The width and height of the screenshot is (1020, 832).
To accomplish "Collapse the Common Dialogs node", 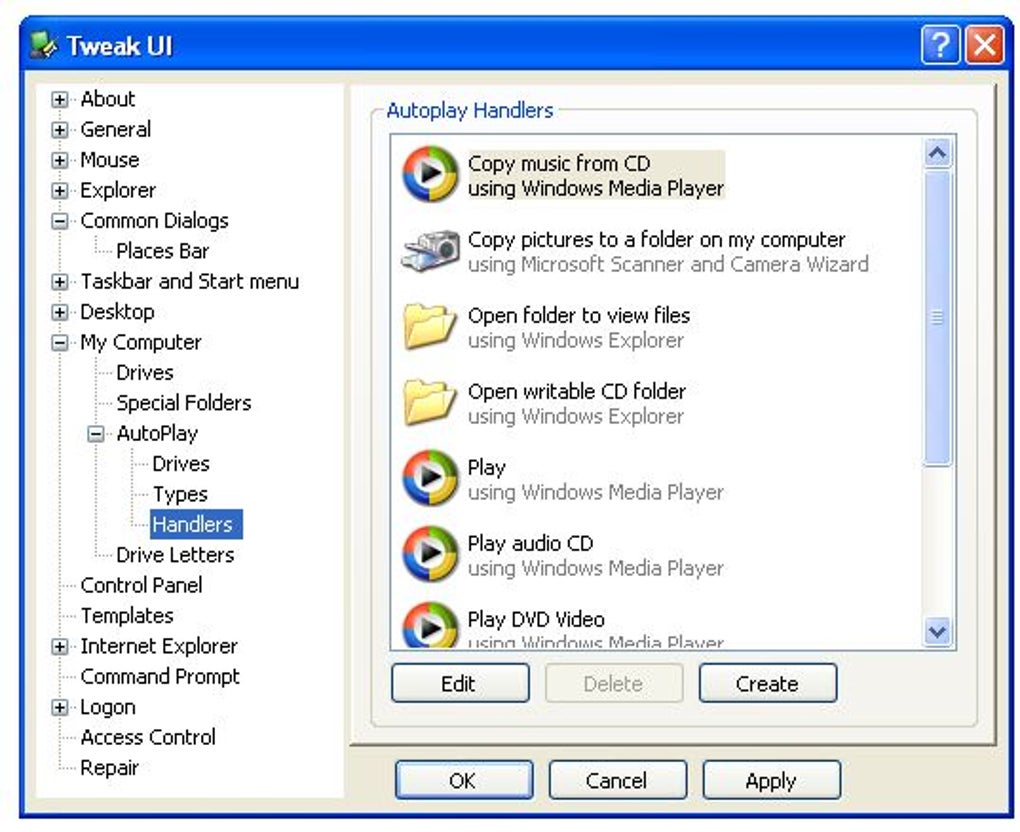I will pyautogui.click(x=59, y=221).
